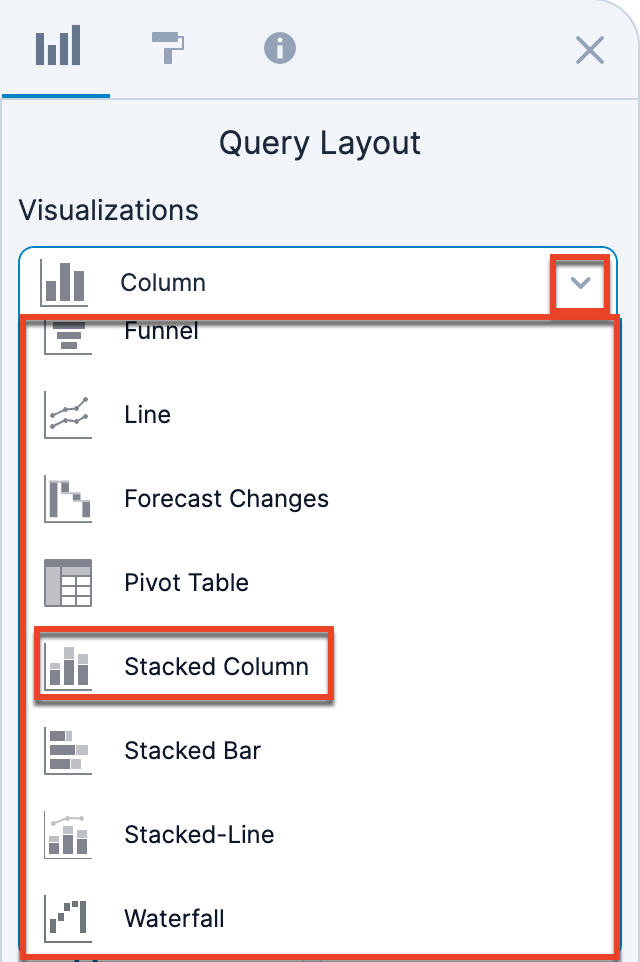Select the Line text option
Screen dimensions: 640x962
click(x=147, y=415)
